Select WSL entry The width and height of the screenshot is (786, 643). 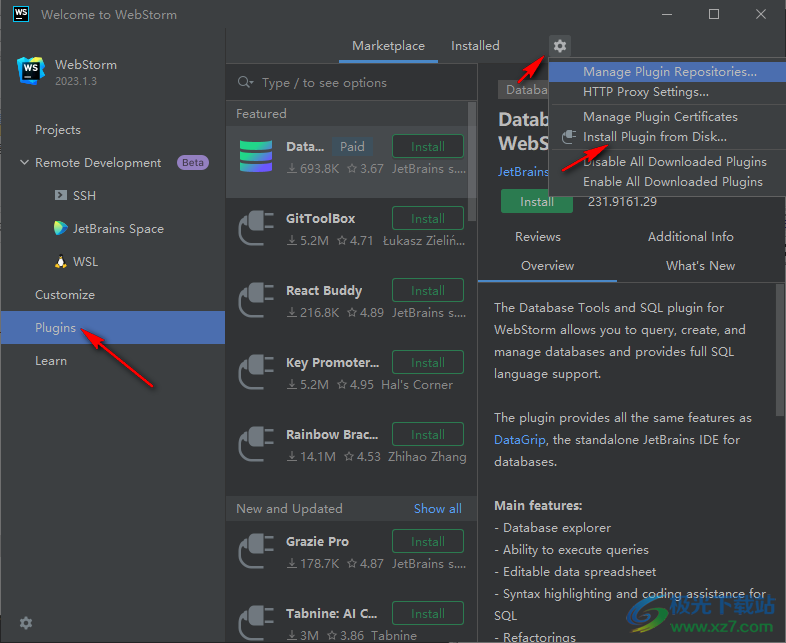pos(85,262)
